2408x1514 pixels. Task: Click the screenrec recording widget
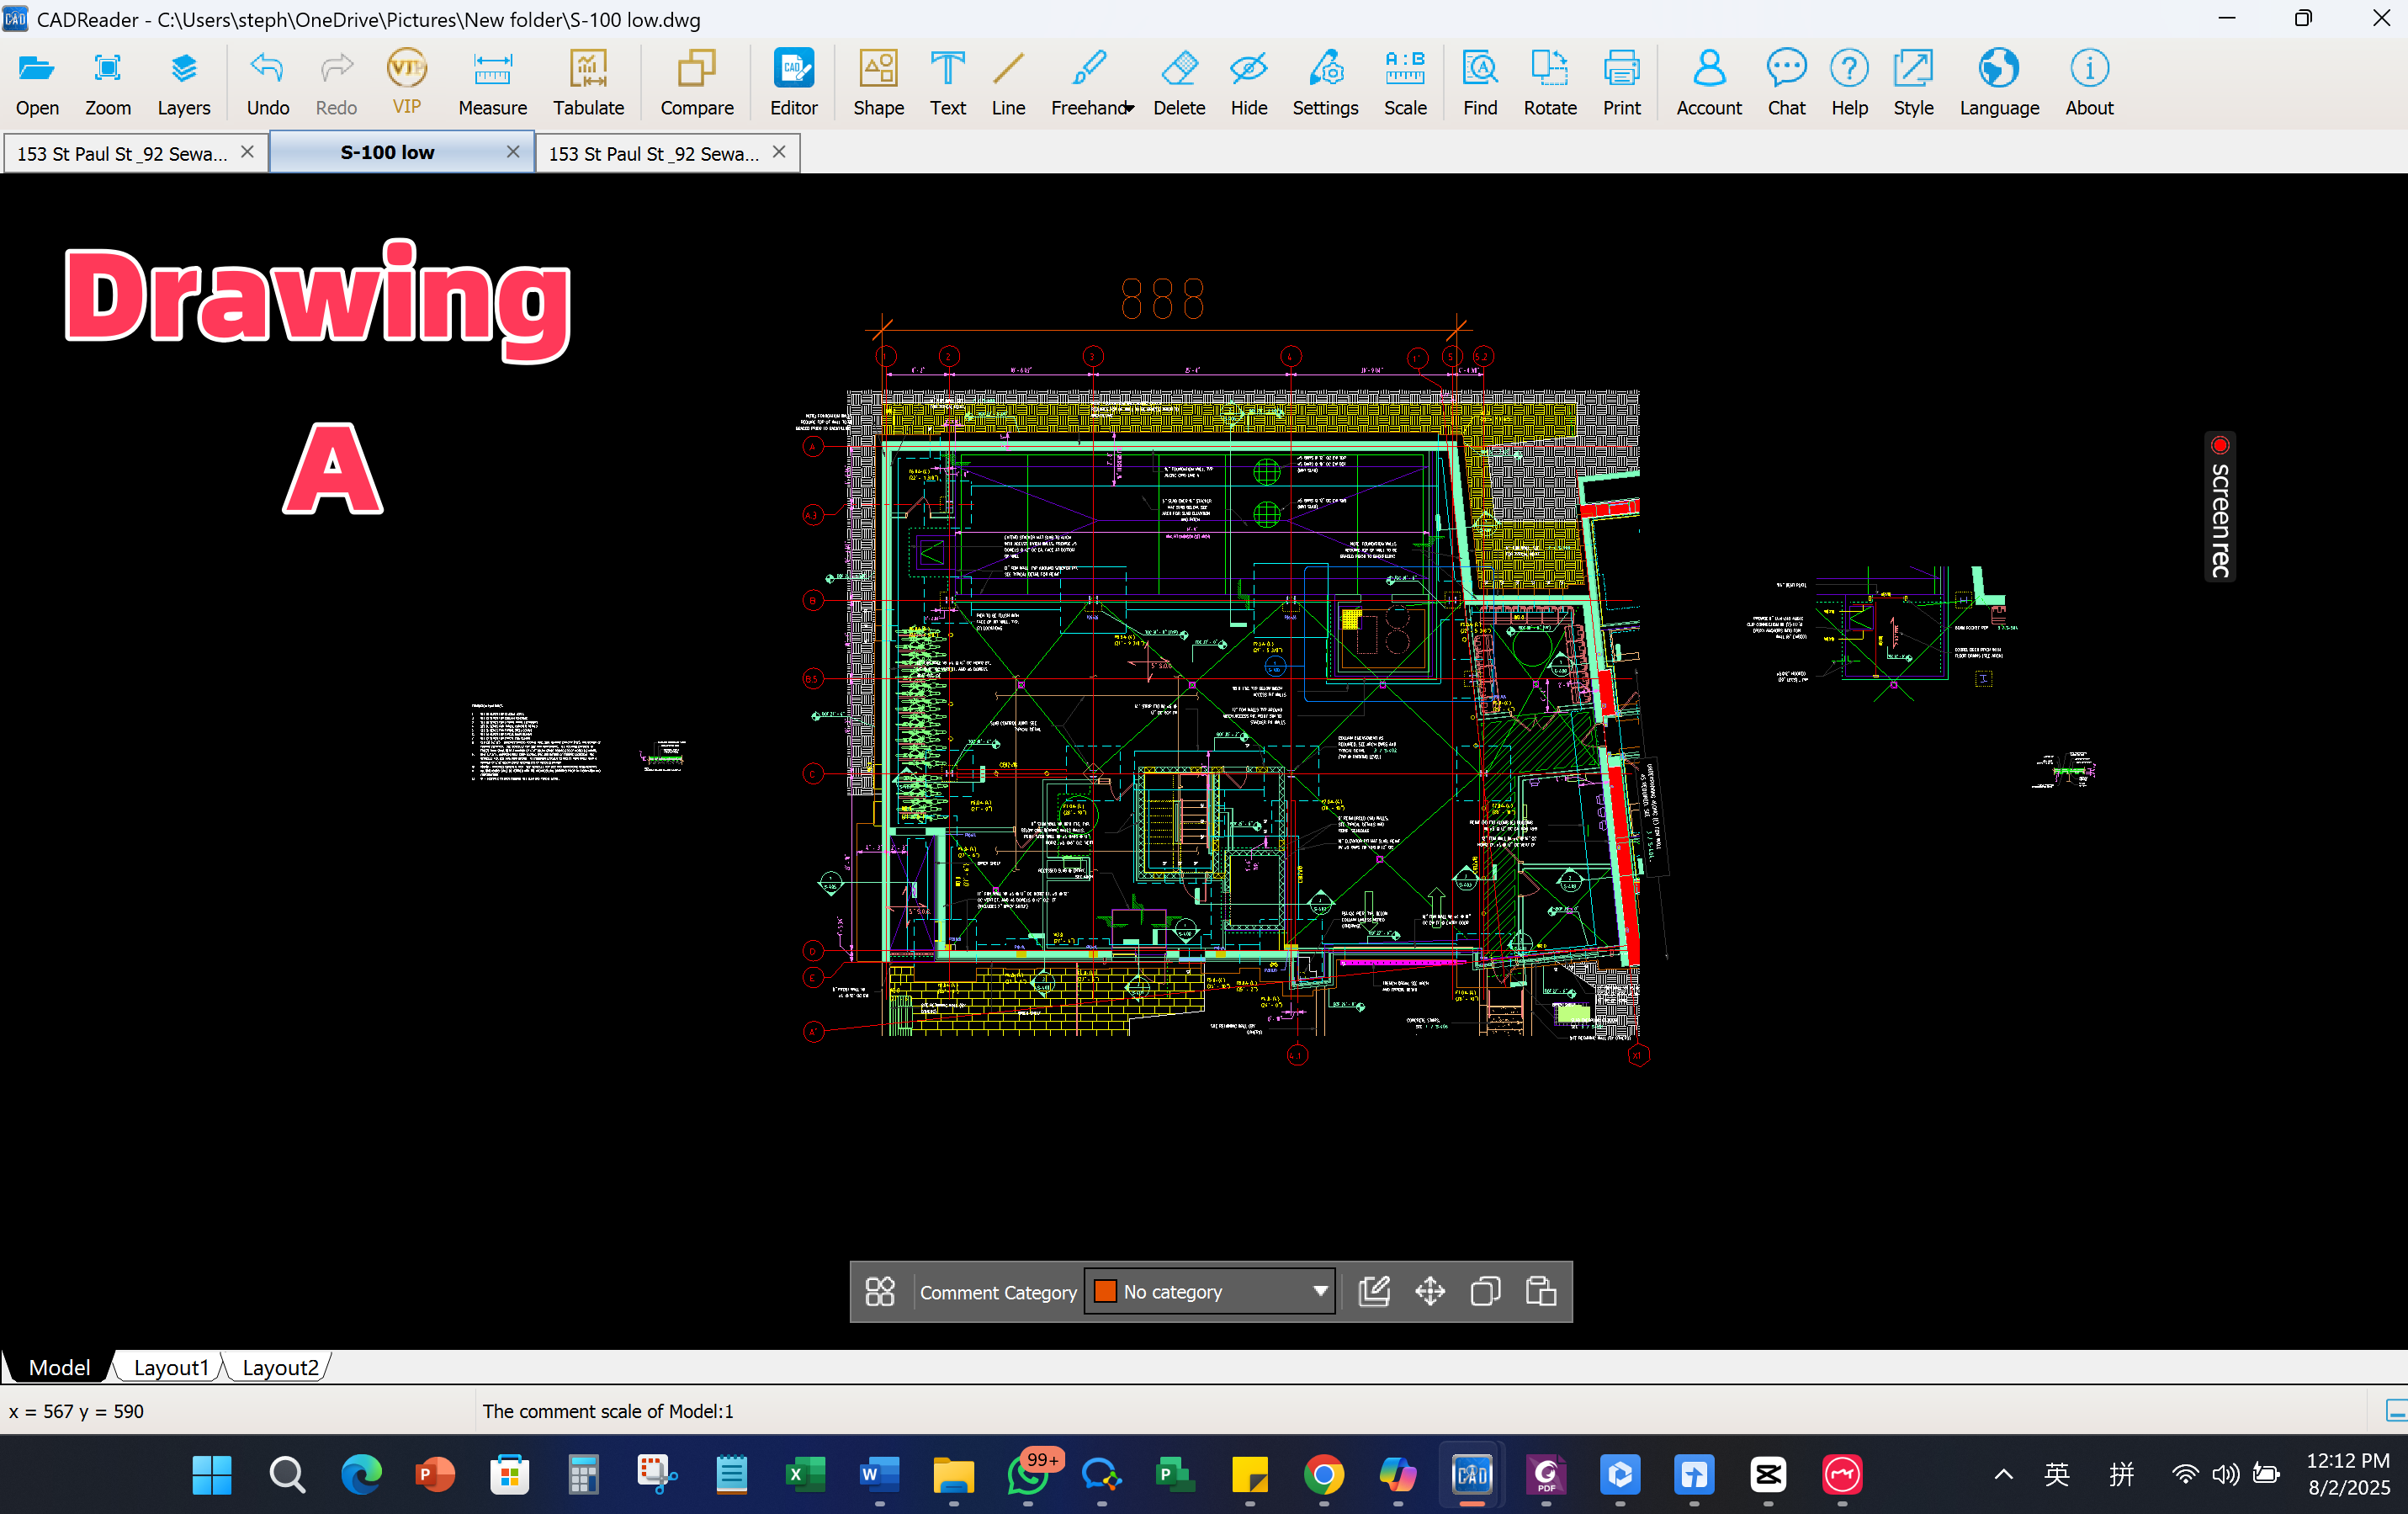pyautogui.click(x=2220, y=506)
